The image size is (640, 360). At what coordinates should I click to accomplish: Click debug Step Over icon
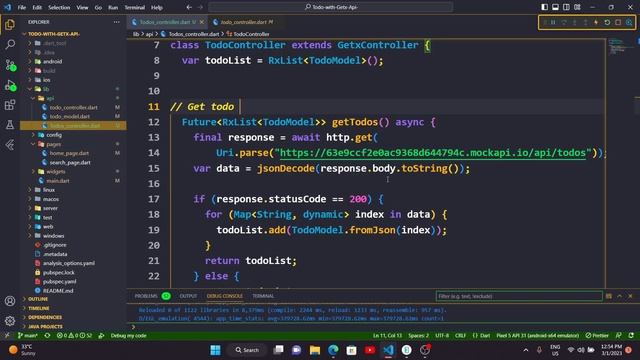point(564,22)
